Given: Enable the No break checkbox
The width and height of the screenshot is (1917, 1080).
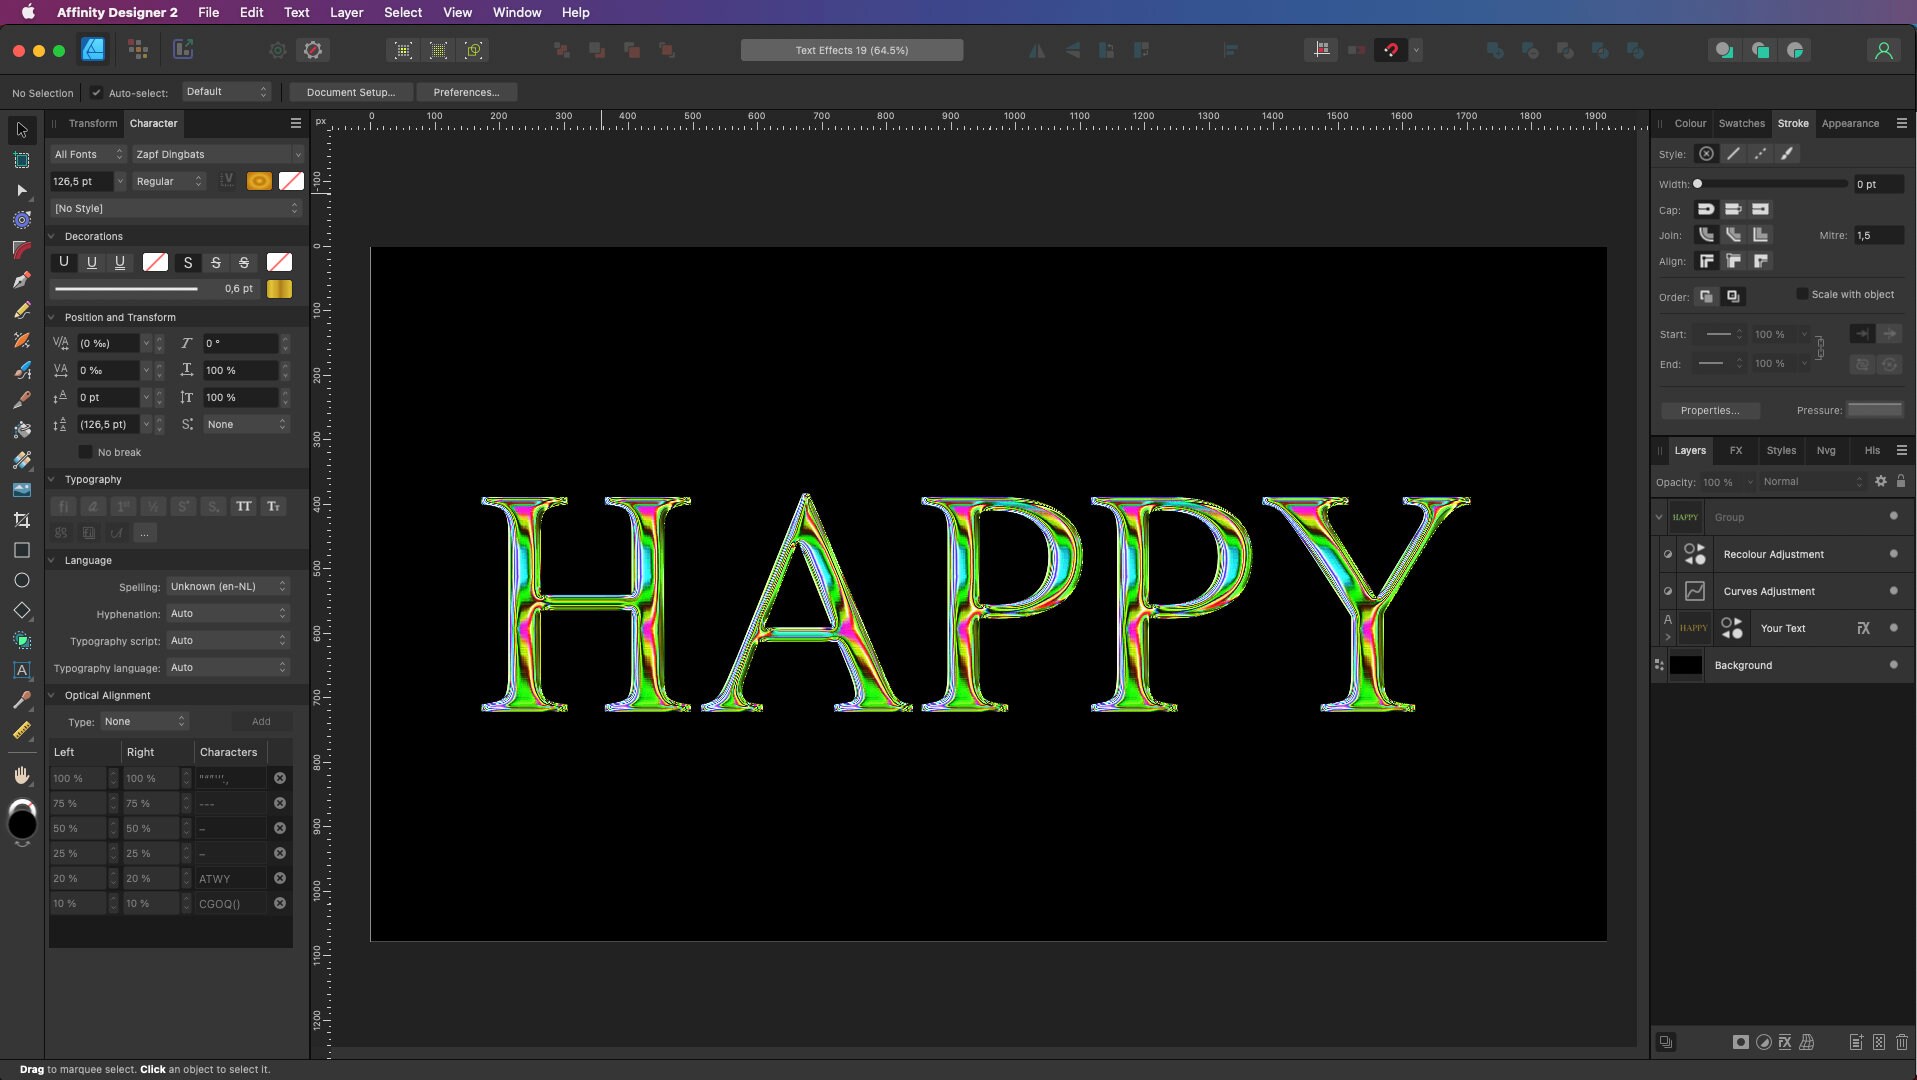Looking at the screenshot, I should click(85, 452).
